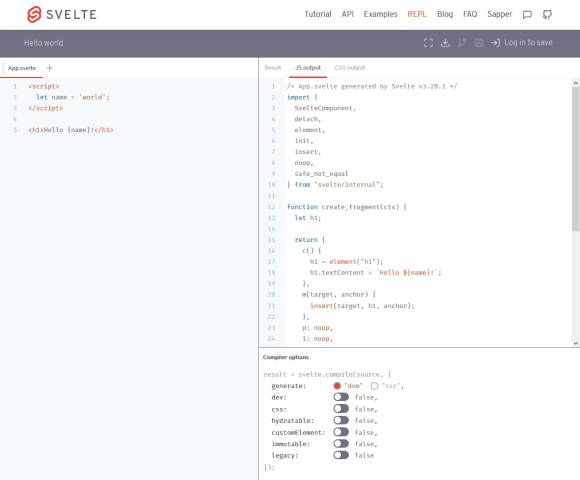Click the JS output scrollbar up arrow
This screenshot has width=580, height=480.
tap(576, 84)
